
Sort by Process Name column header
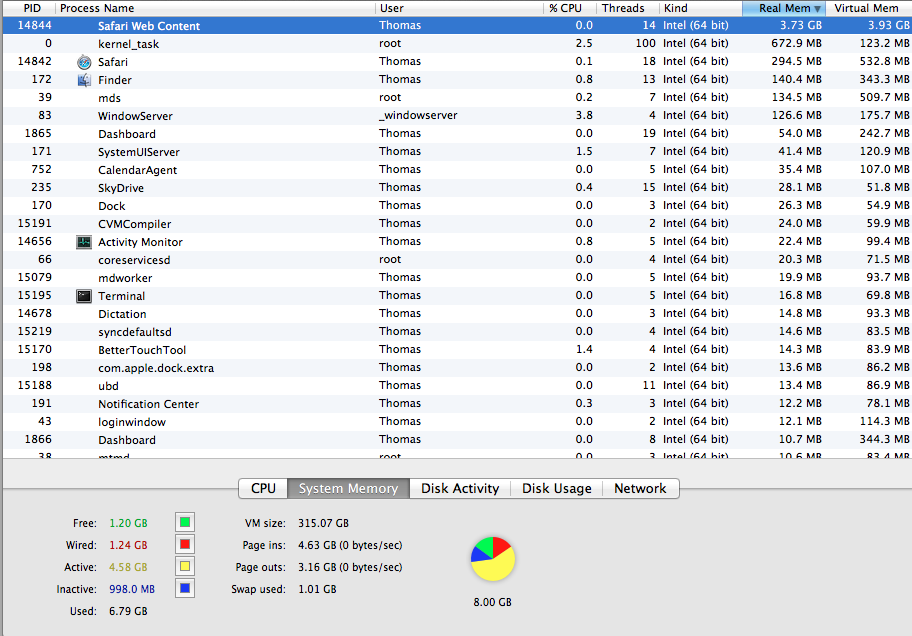(x=215, y=8)
